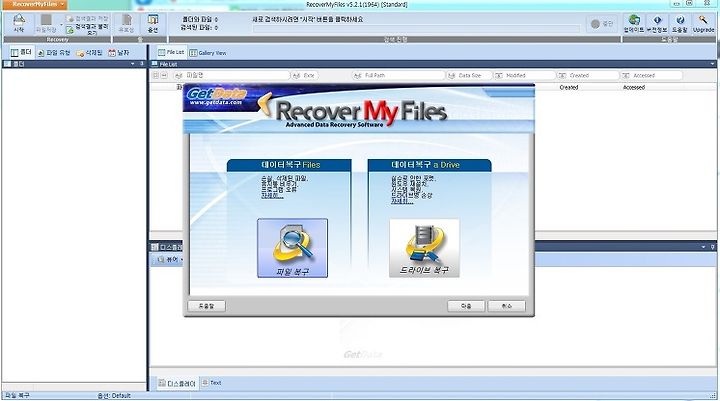Open the display panel header dropdown arrow
This screenshot has height=401, width=720.
(x=703, y=247)
